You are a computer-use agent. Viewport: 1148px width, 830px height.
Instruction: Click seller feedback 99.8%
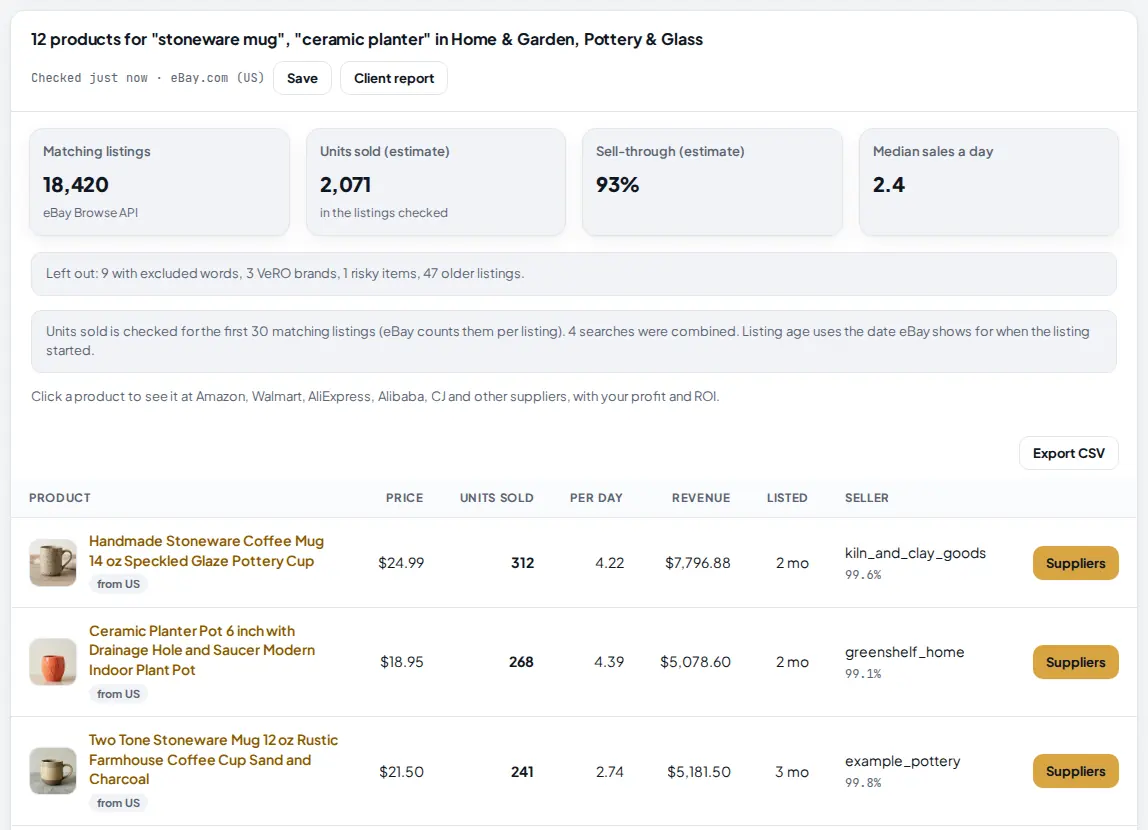click(863, 782)
